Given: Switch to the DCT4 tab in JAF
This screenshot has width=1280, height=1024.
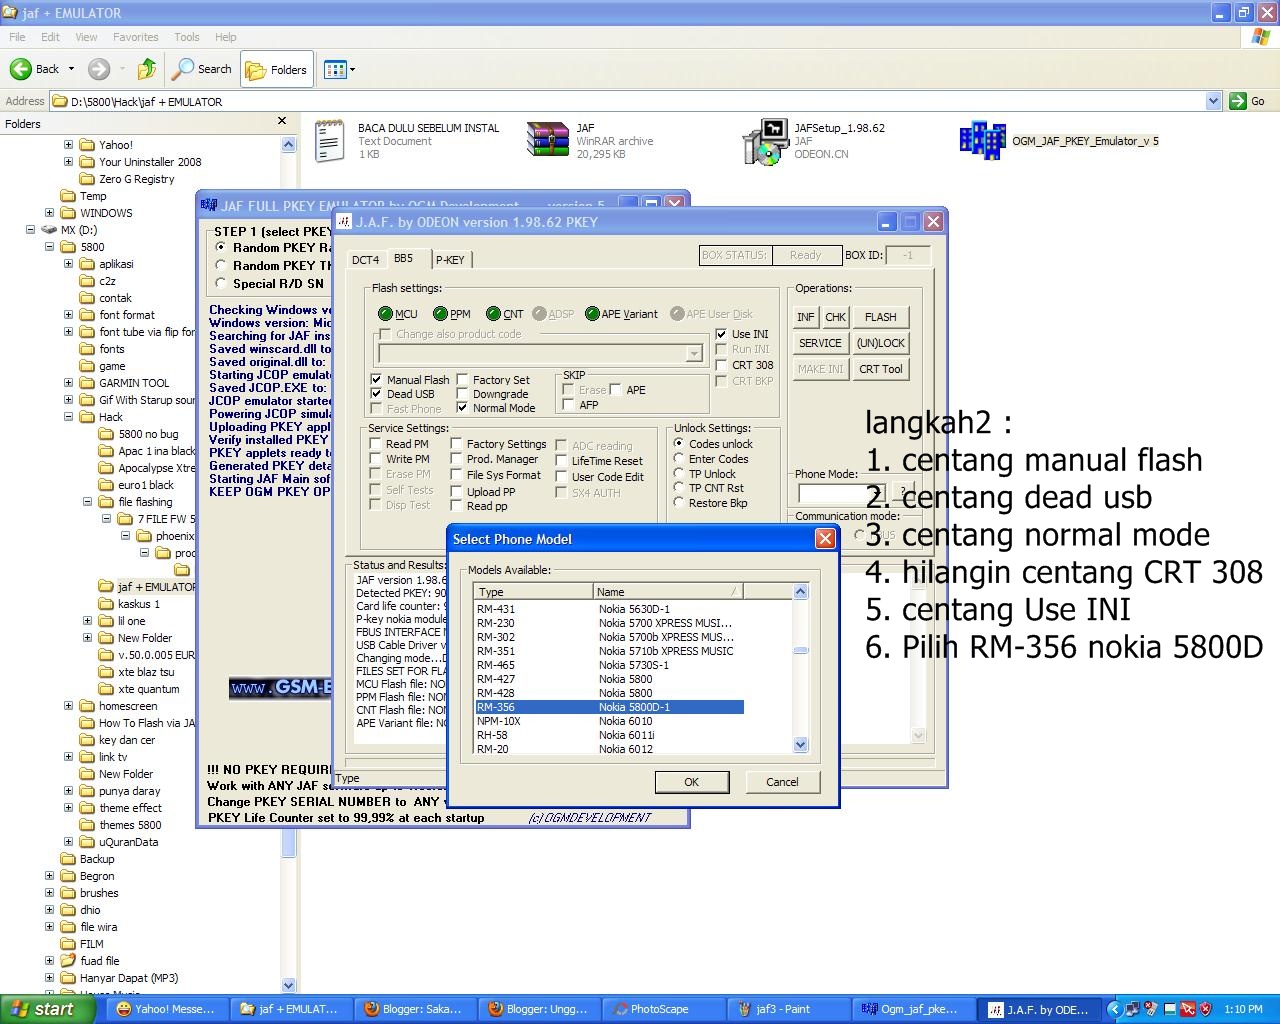Looking at the screenshot, I should click(x=365, y=260).
